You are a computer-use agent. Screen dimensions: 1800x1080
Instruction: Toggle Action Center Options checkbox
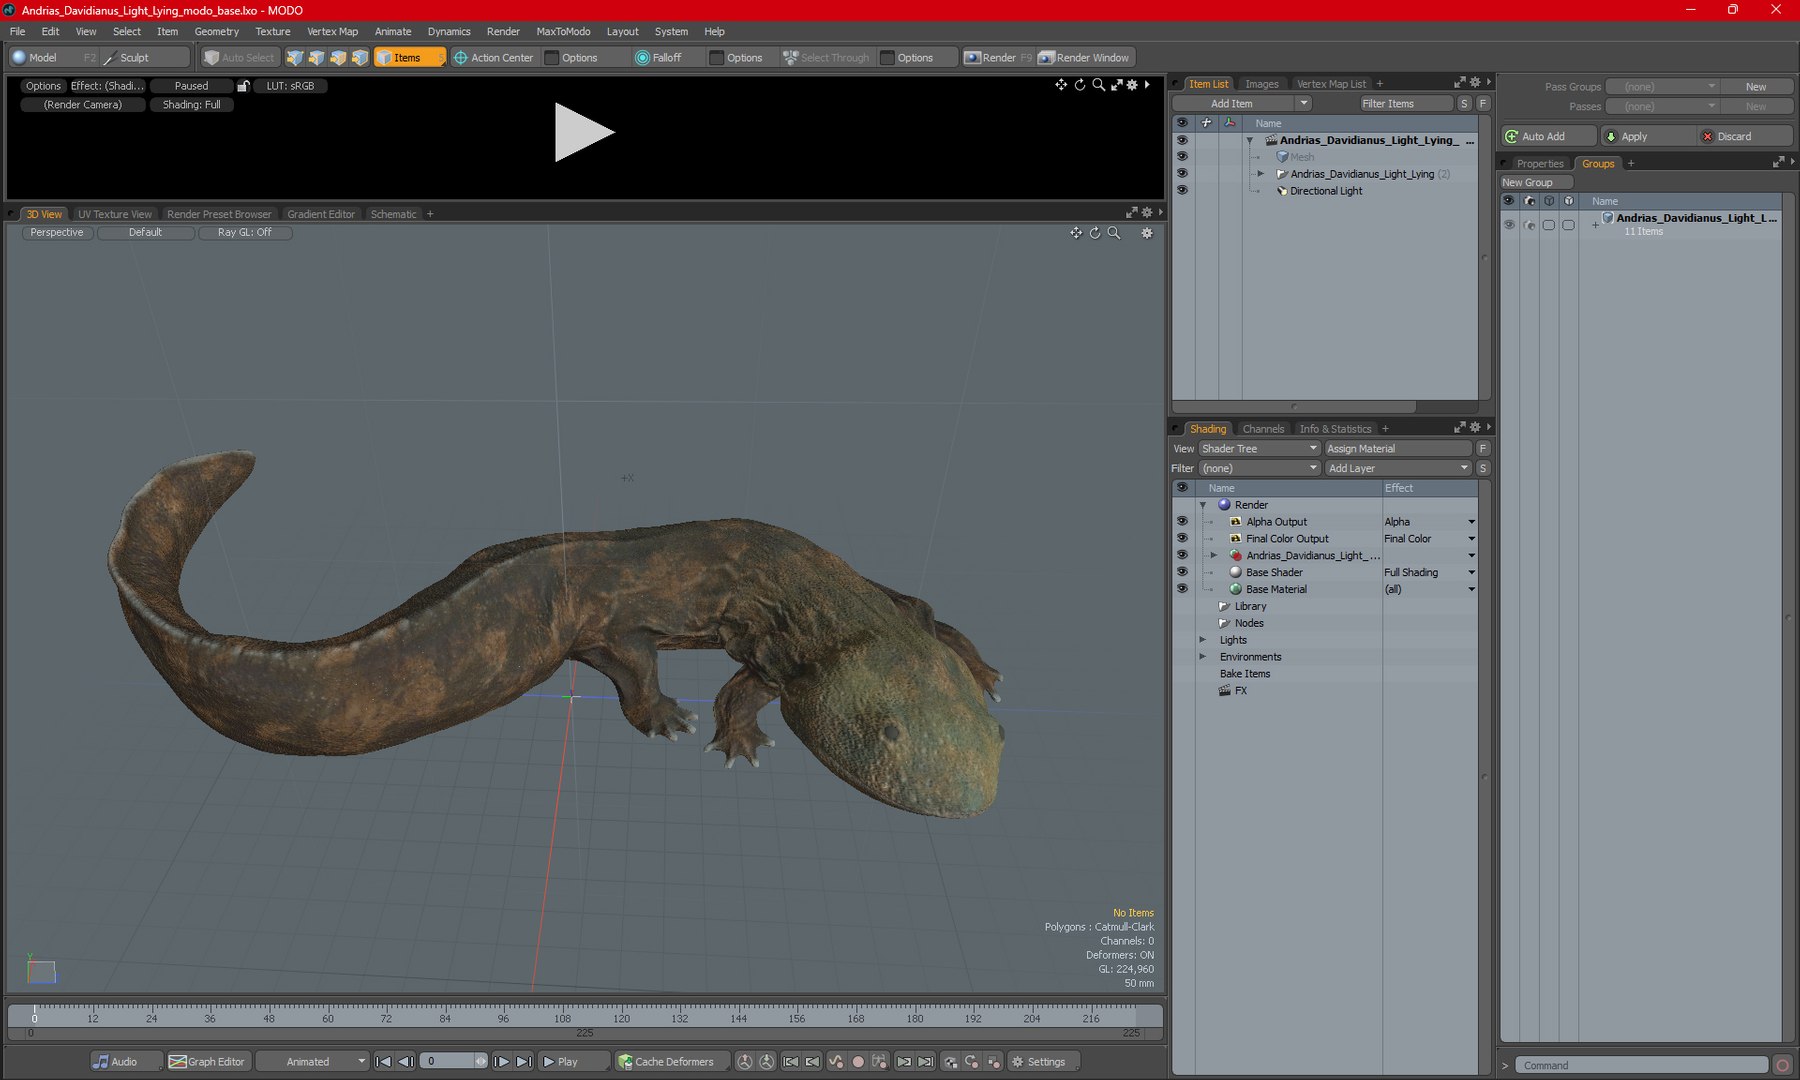pos(552,58)
